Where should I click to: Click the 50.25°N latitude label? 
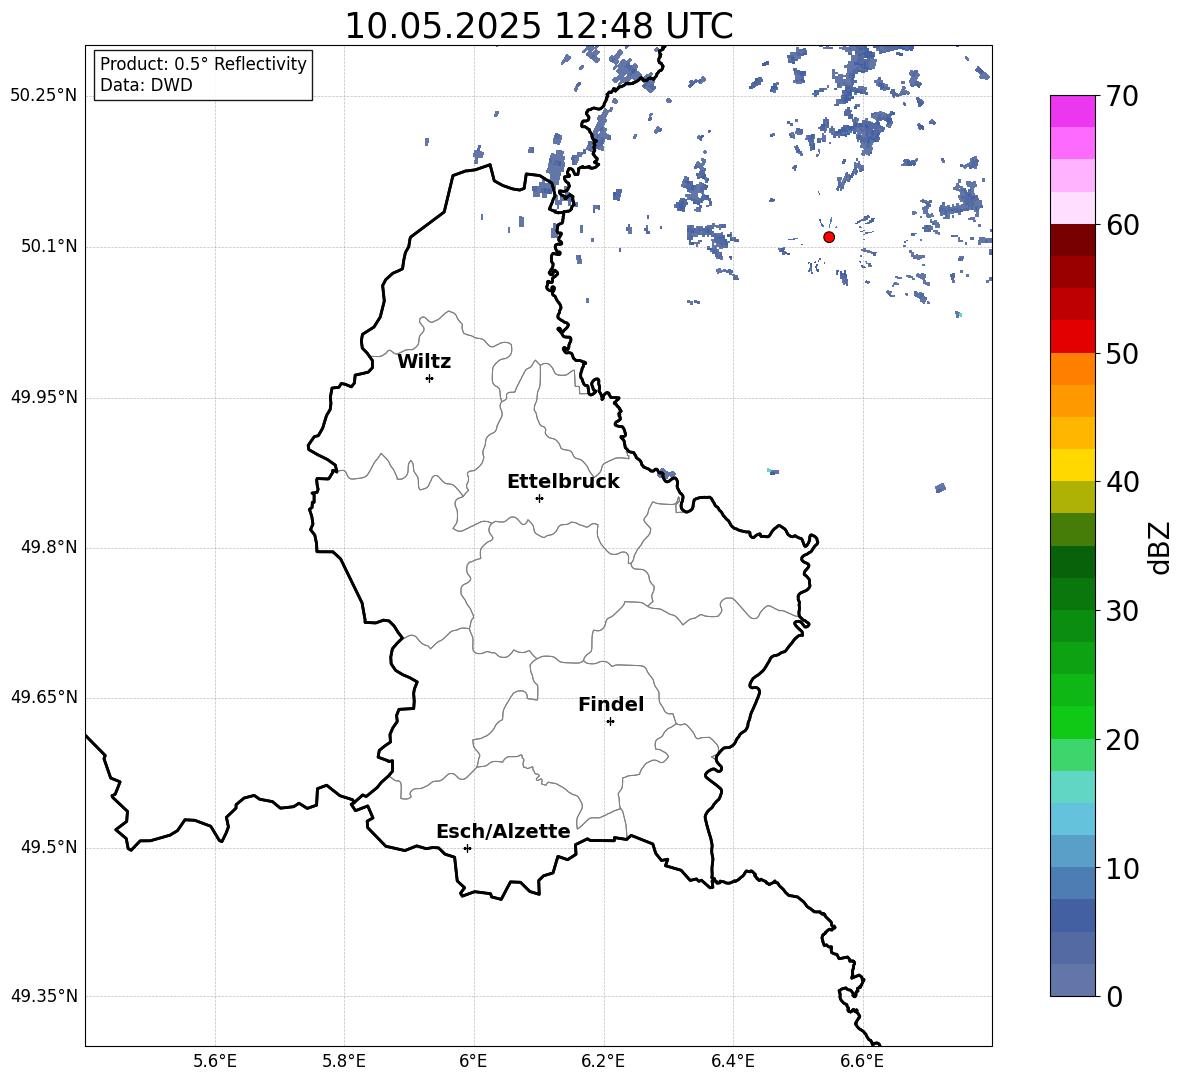click(44, 96)
